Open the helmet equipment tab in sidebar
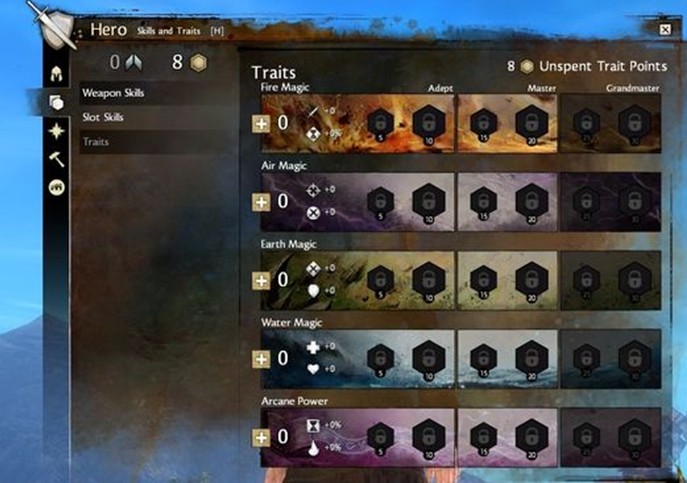The image size is (687, 483). point(57,74)
